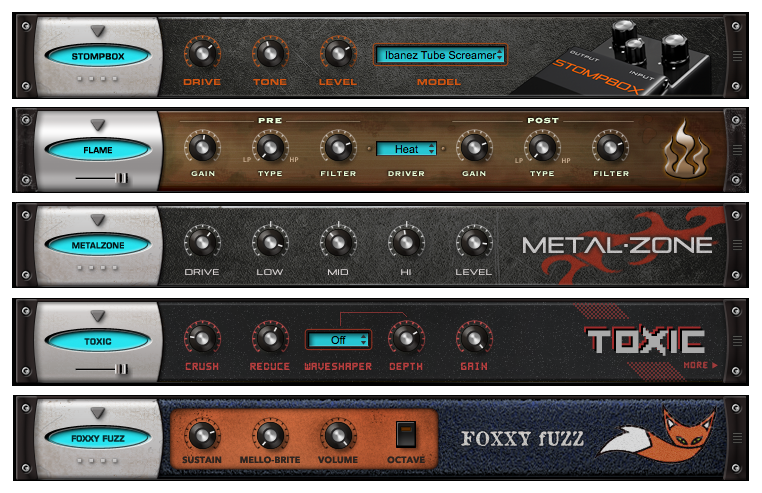Expand the triangle arrow above FOXXY FUZZ
The image size is (762, 493).
(98, 413)
